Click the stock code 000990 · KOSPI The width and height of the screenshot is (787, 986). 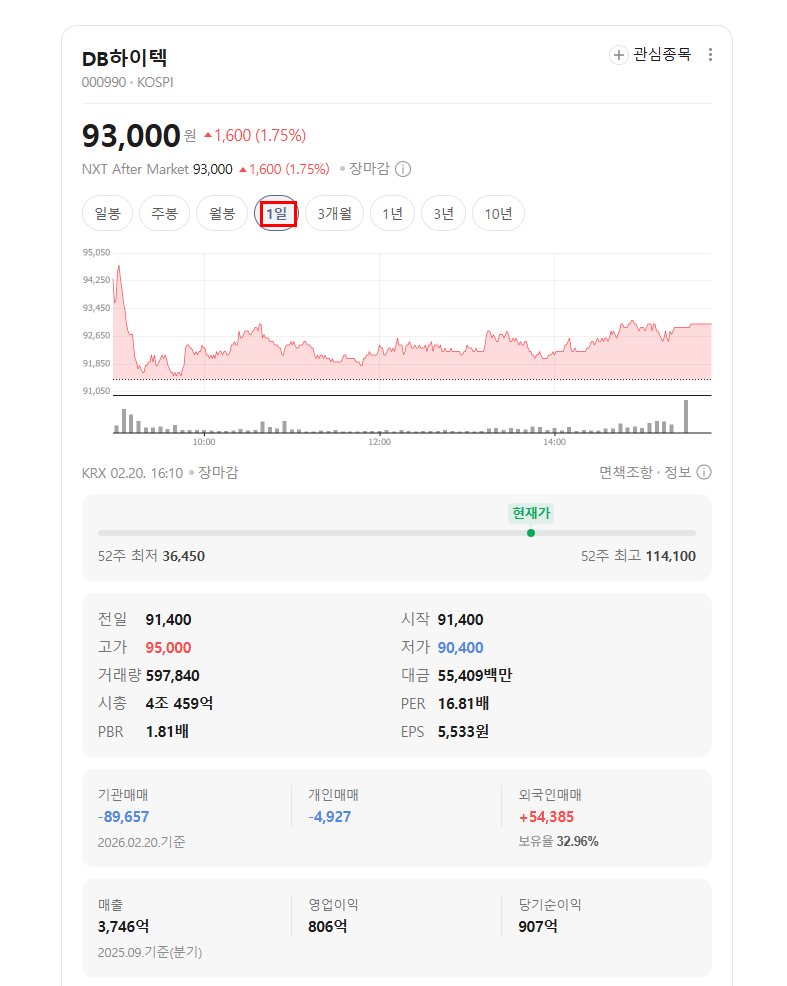128,82
